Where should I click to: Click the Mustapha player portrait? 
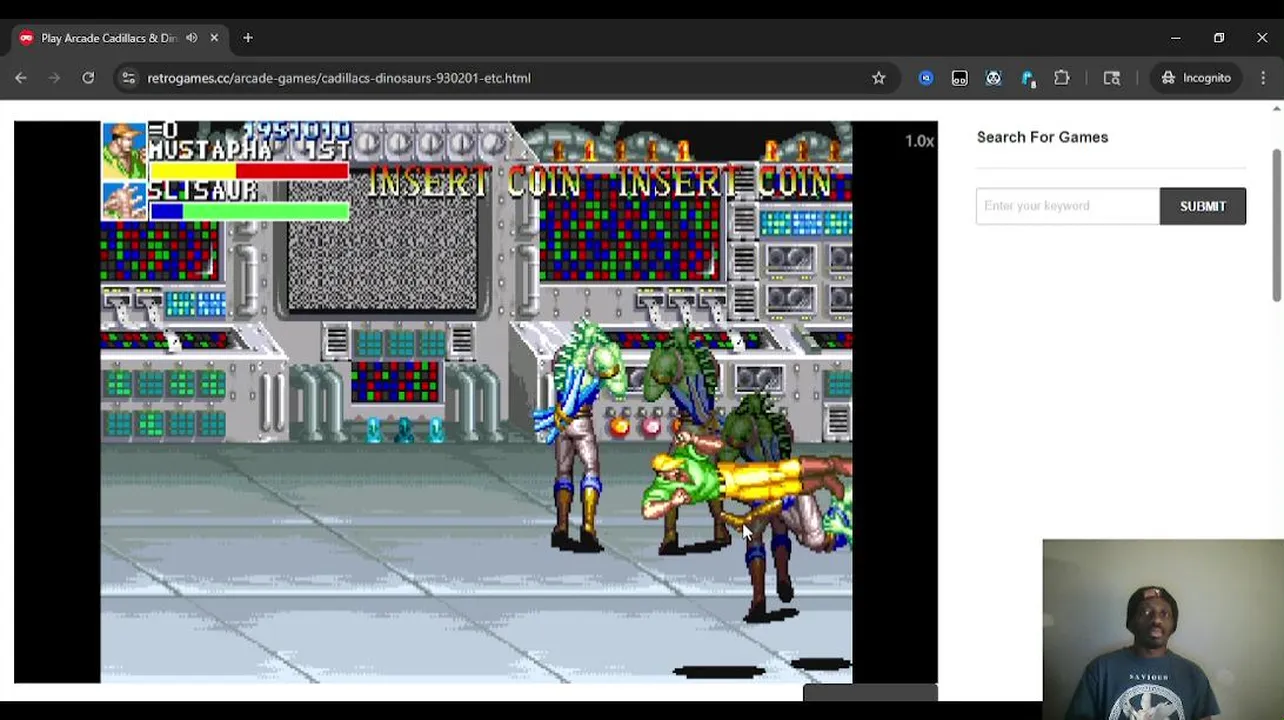[124, 151]
